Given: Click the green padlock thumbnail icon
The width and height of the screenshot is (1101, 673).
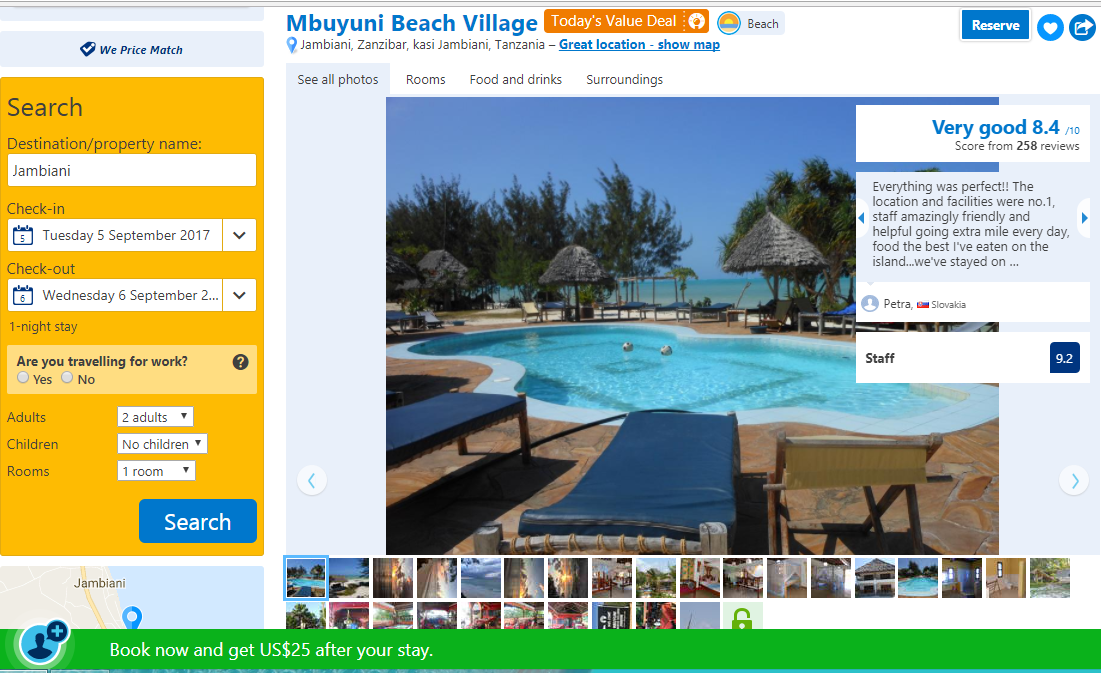Looking at the screenshot, I should [x=742, y=618].
